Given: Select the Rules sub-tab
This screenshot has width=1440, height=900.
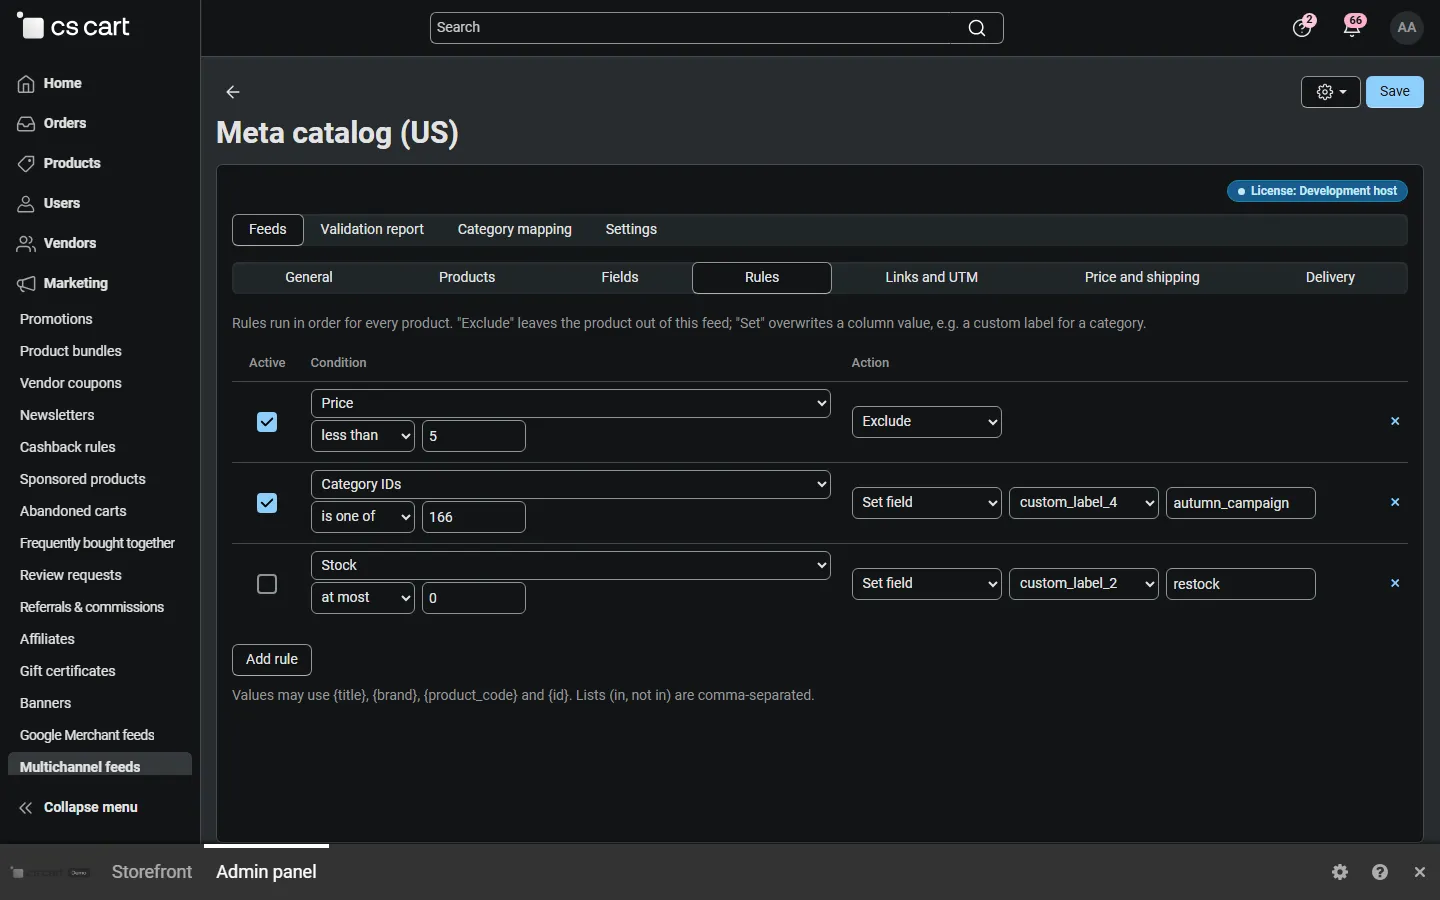Looking at the screenshot, I should 762,278.
